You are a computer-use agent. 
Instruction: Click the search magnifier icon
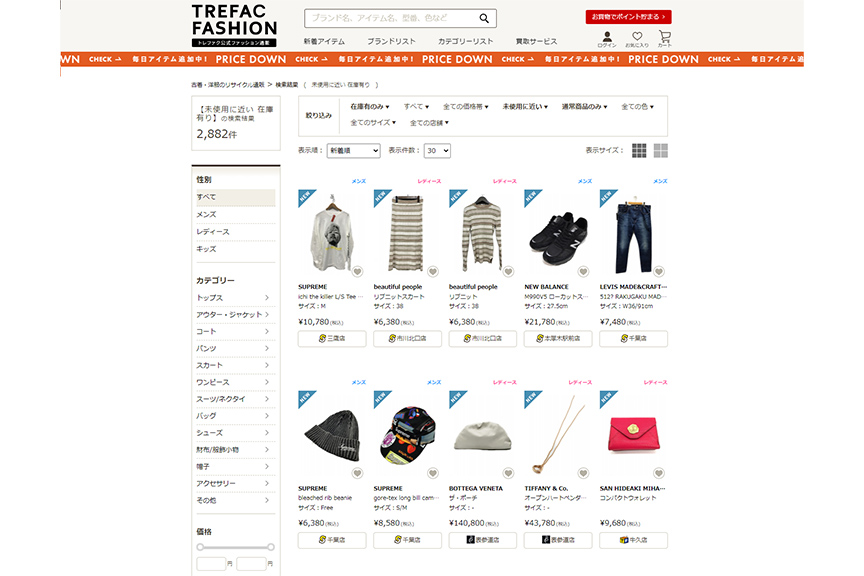(x=484, y=18)
